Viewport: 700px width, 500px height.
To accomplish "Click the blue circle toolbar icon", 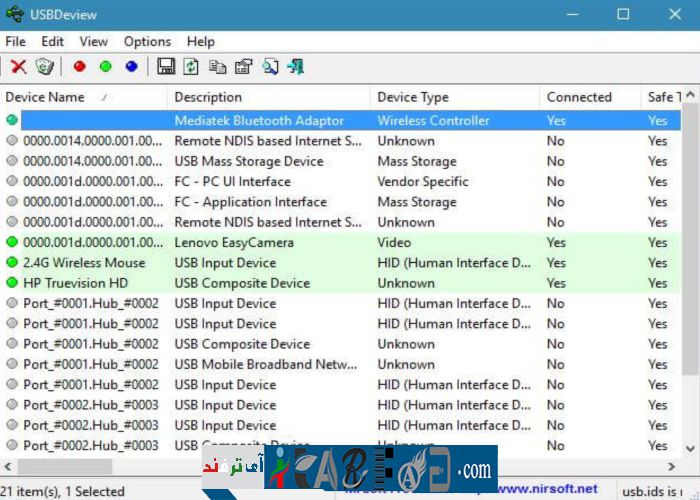I will [x=131, y=67].
